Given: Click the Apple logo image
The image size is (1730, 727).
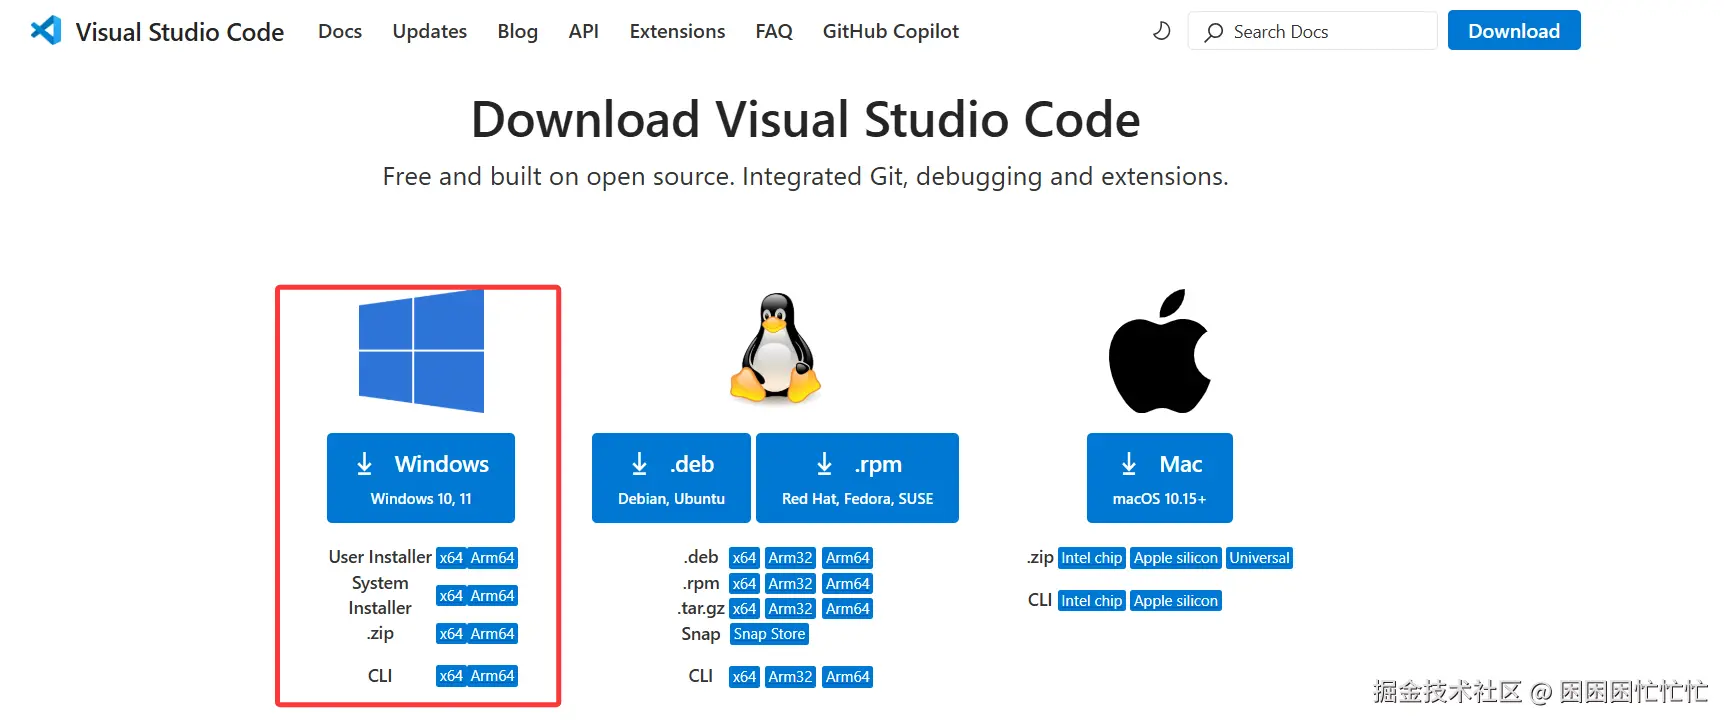Looking at the screenshot, I should [x=1160, y=351].
